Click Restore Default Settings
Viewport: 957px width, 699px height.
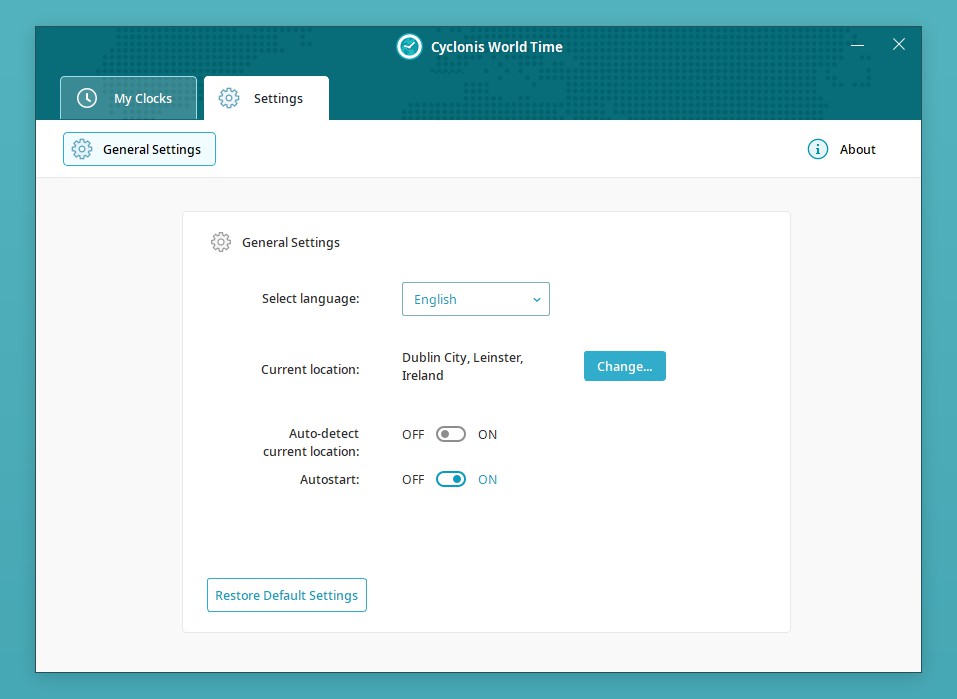(x=286, y=595)
